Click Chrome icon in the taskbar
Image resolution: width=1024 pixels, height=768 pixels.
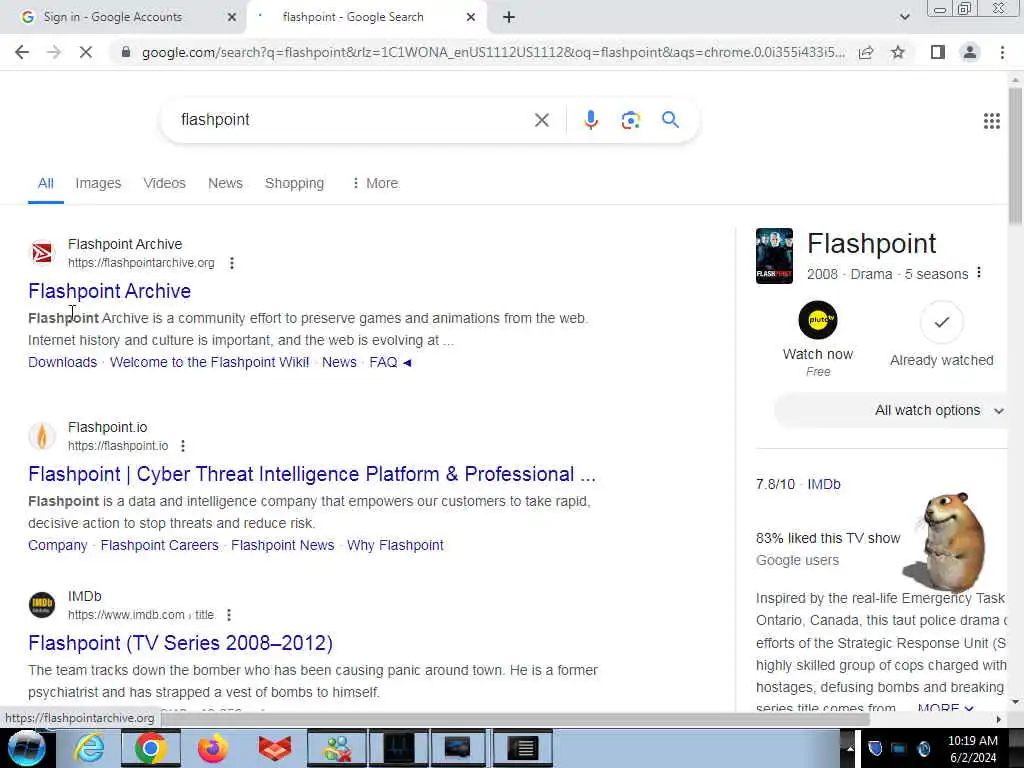[x=151, y=748]
